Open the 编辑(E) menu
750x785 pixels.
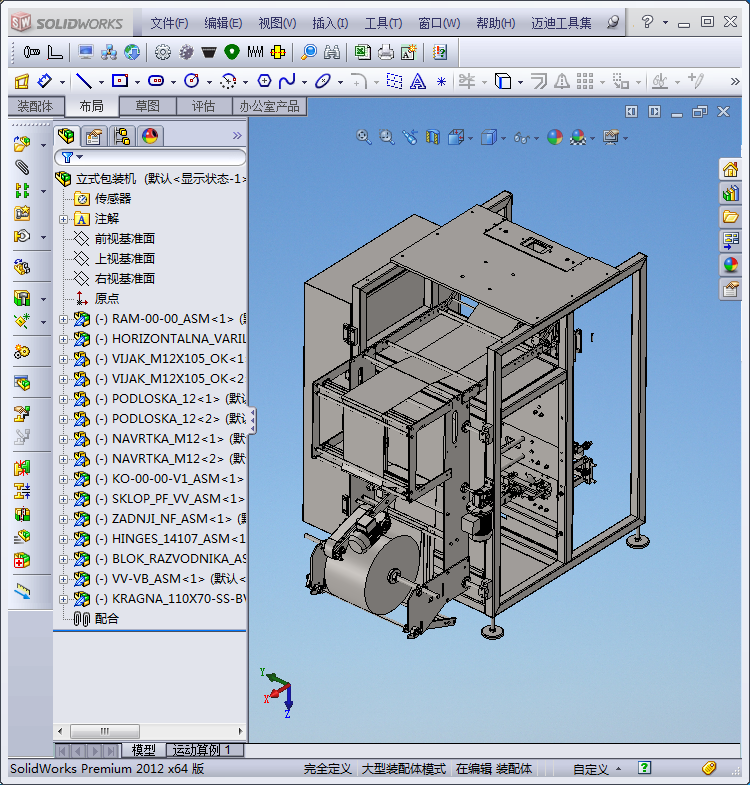click(x=223, y=23)
